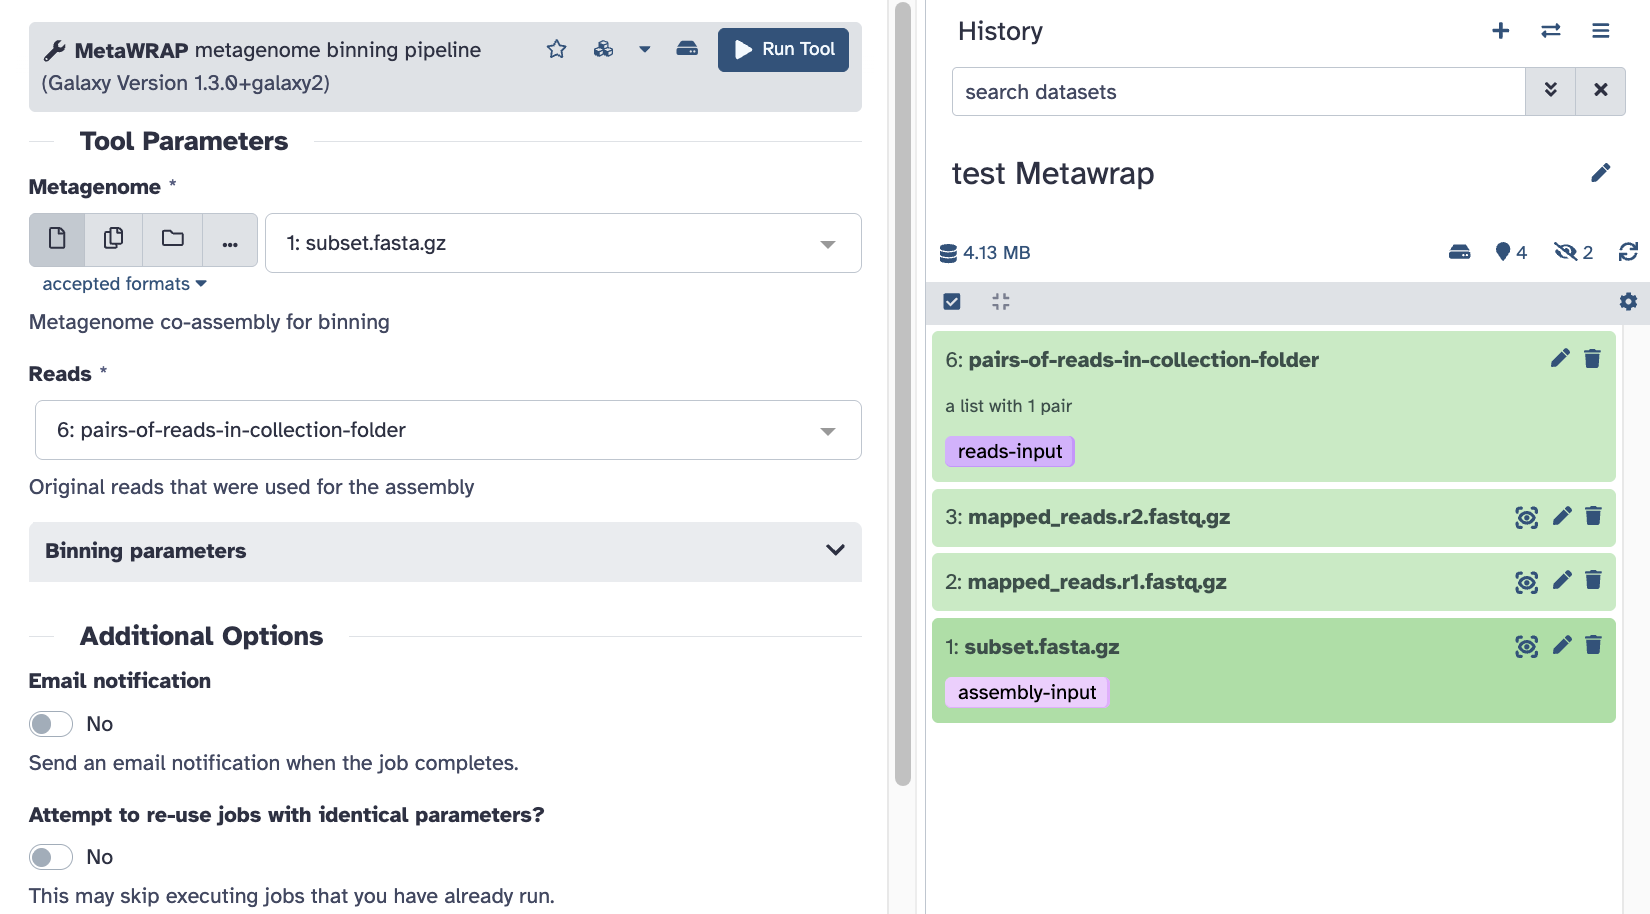
Task: Edit attributes of mapped_reads.r1.fastq.gz
Action: point(1562,581)
